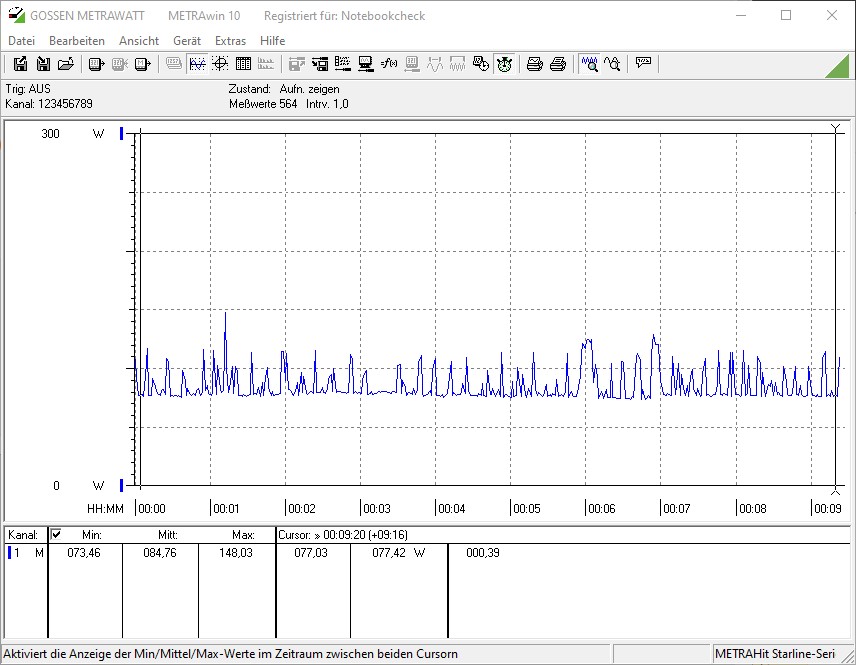Screen dimensions: 856x665
Task: Select channel 1 M row in table
Action: (x=25, y=553)
